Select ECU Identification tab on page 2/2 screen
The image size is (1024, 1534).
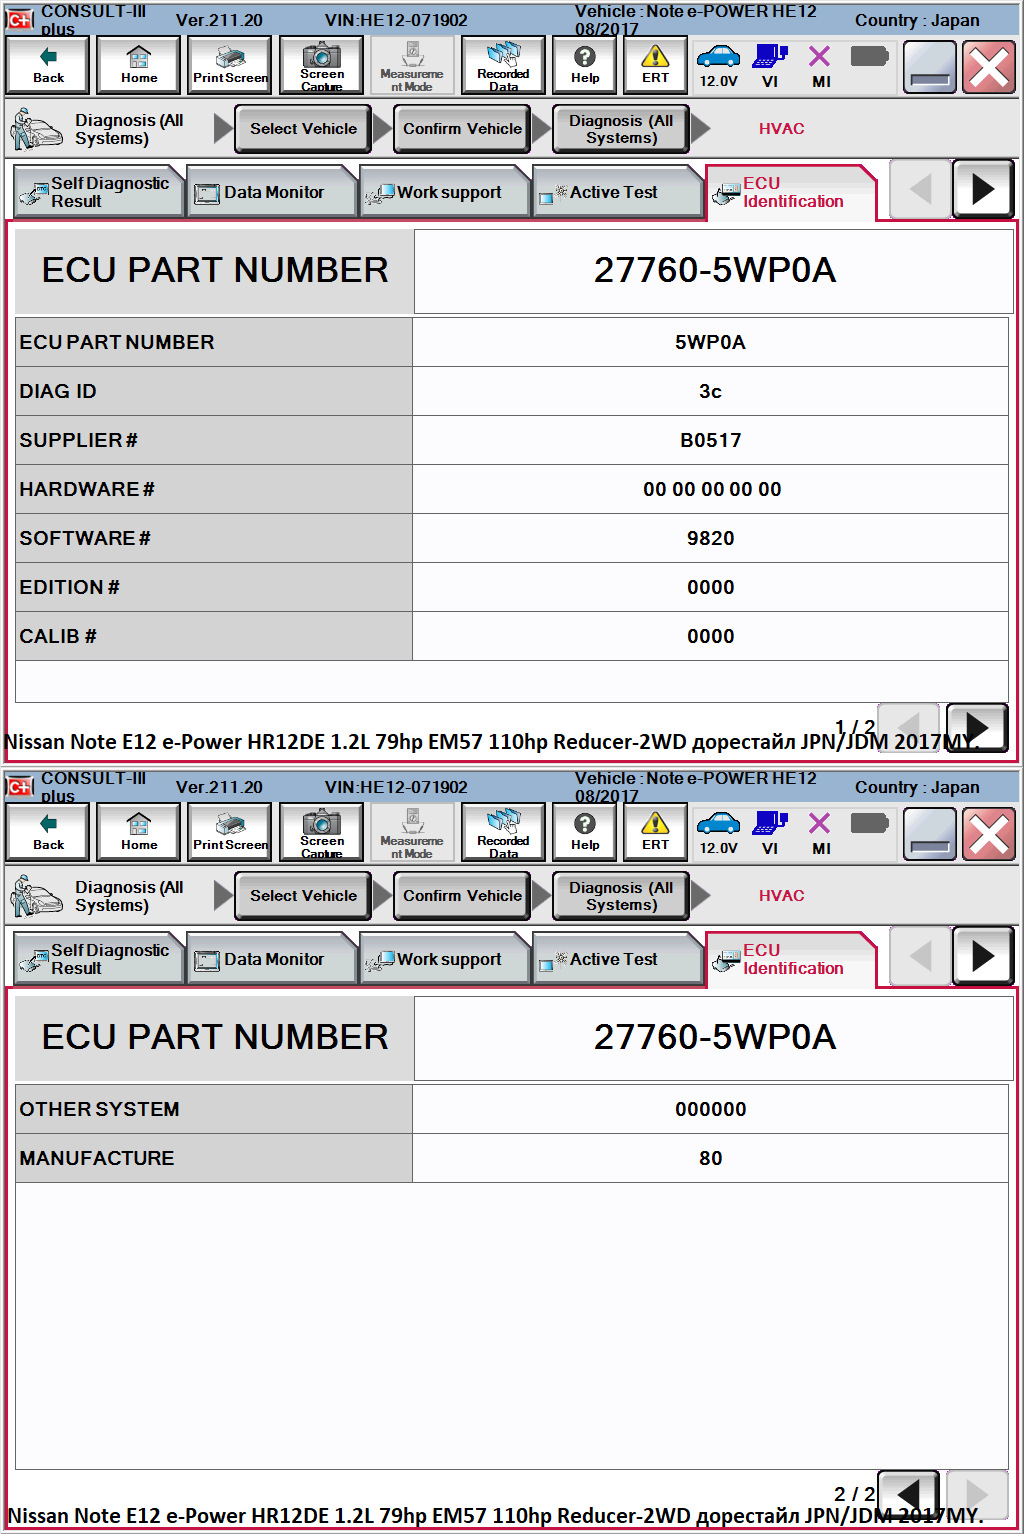(x=790, y=959)
